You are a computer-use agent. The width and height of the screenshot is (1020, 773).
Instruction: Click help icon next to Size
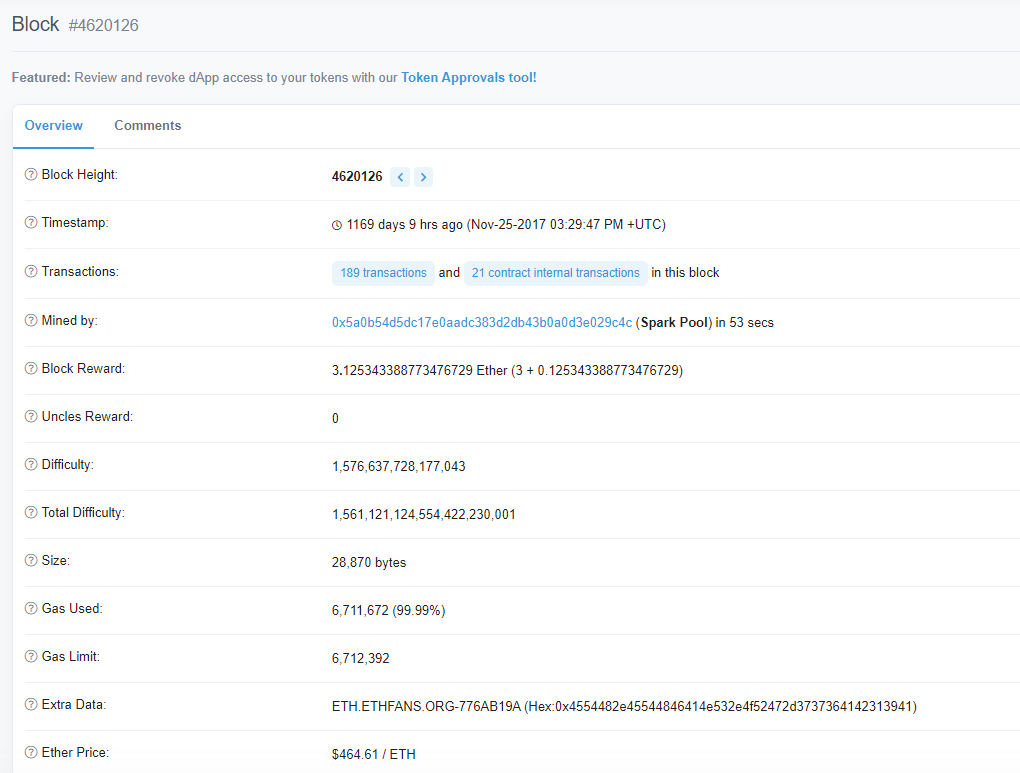tap(31, 561)
